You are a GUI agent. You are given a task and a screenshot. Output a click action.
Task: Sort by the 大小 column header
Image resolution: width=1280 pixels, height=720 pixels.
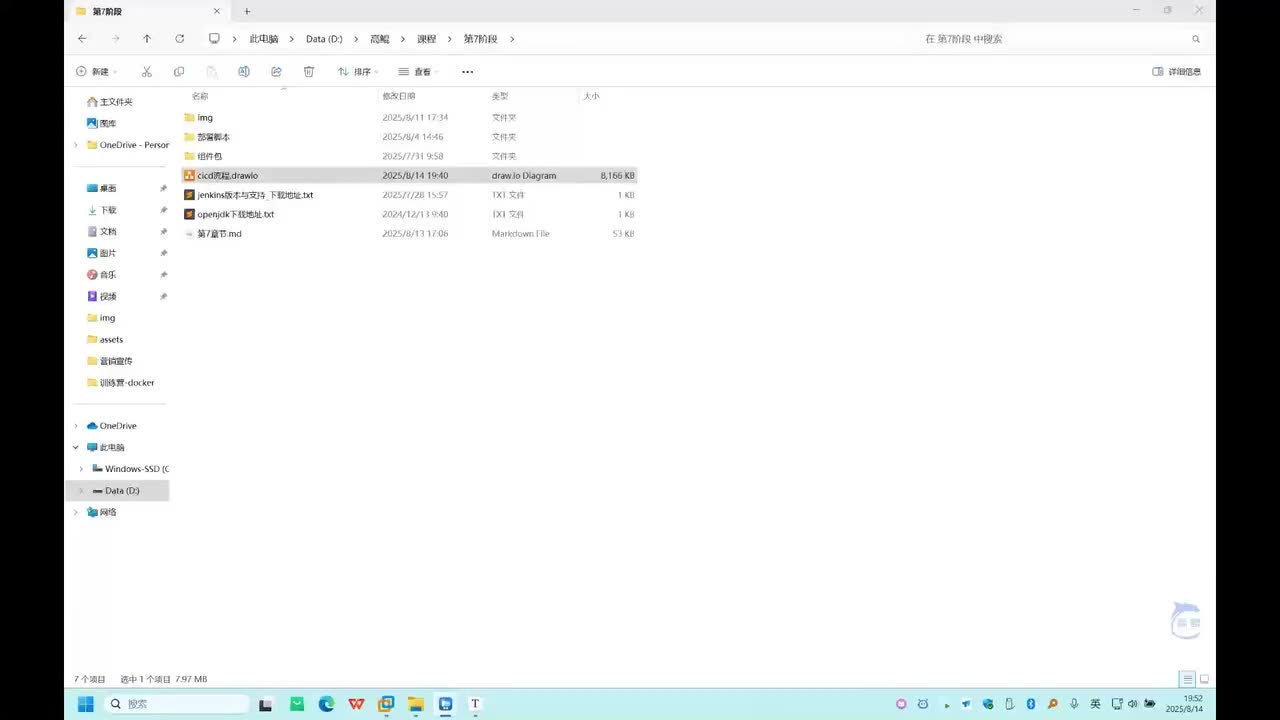point(591,96)
